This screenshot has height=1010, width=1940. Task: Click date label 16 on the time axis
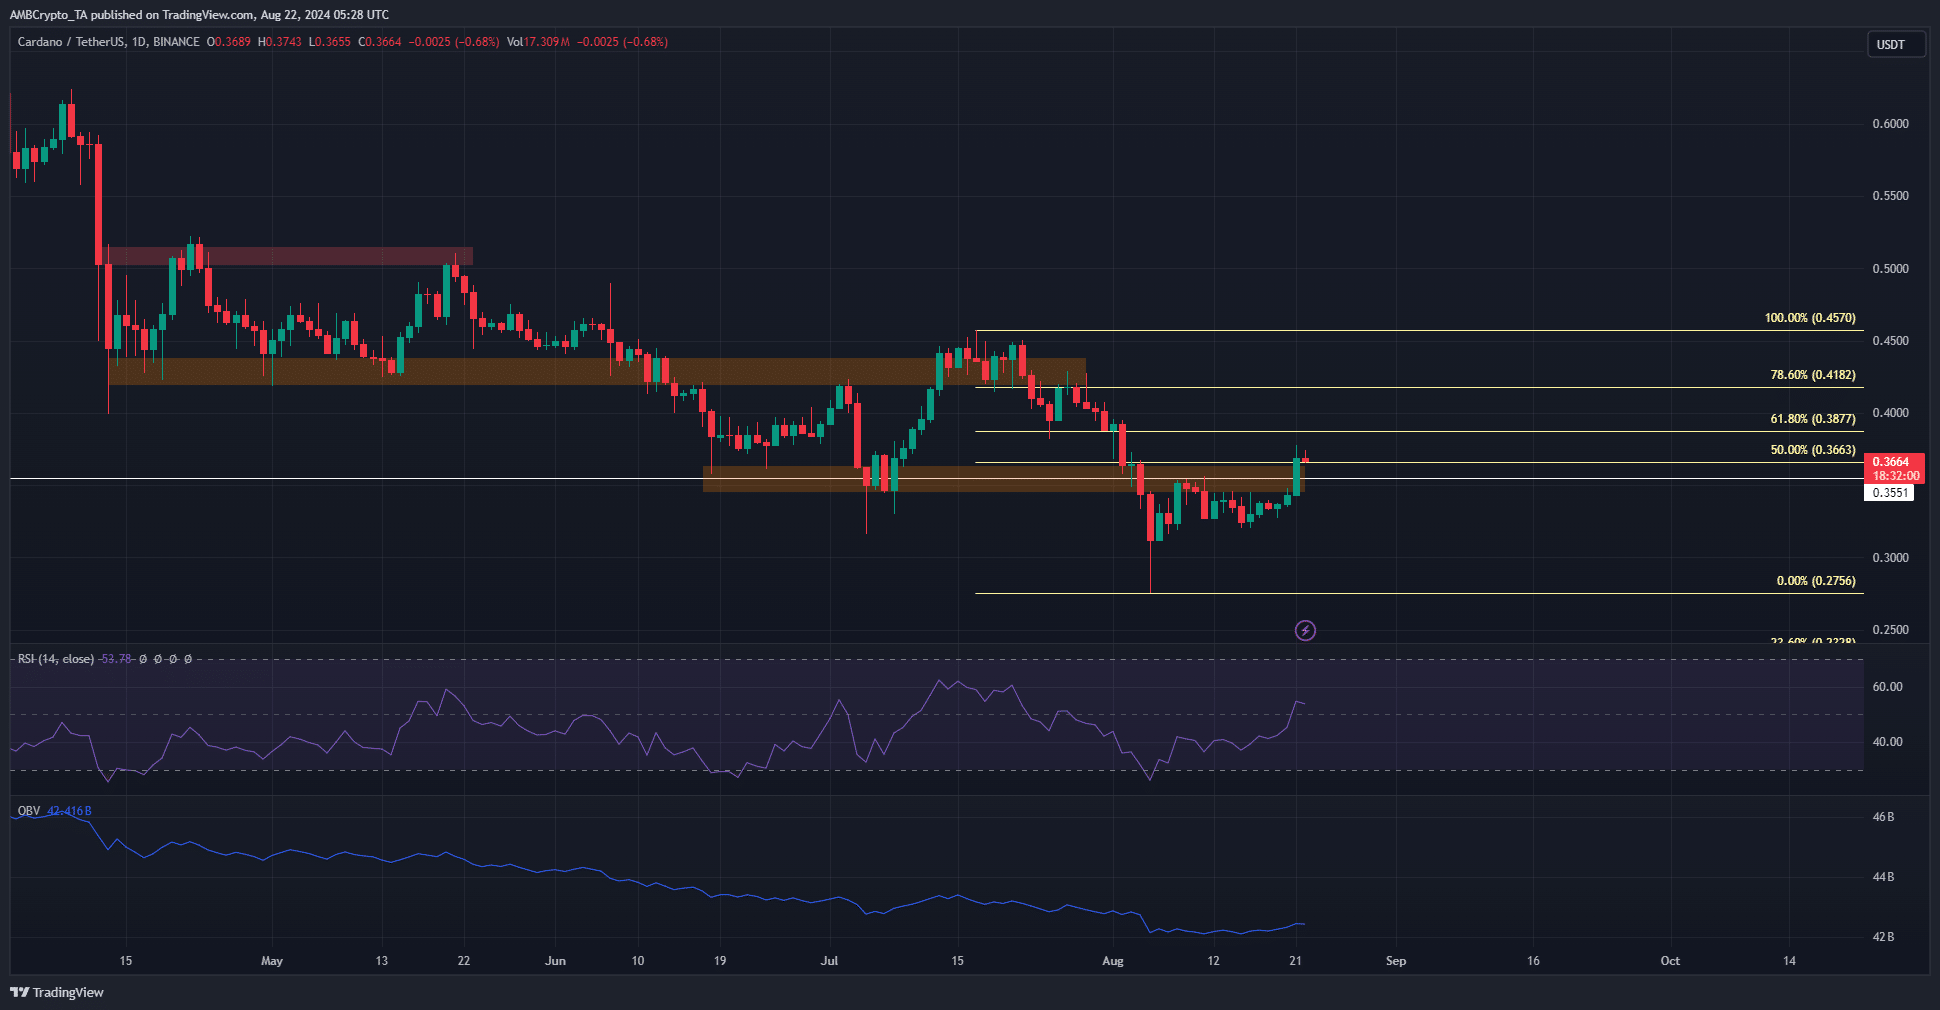[x=1534, y=961]
